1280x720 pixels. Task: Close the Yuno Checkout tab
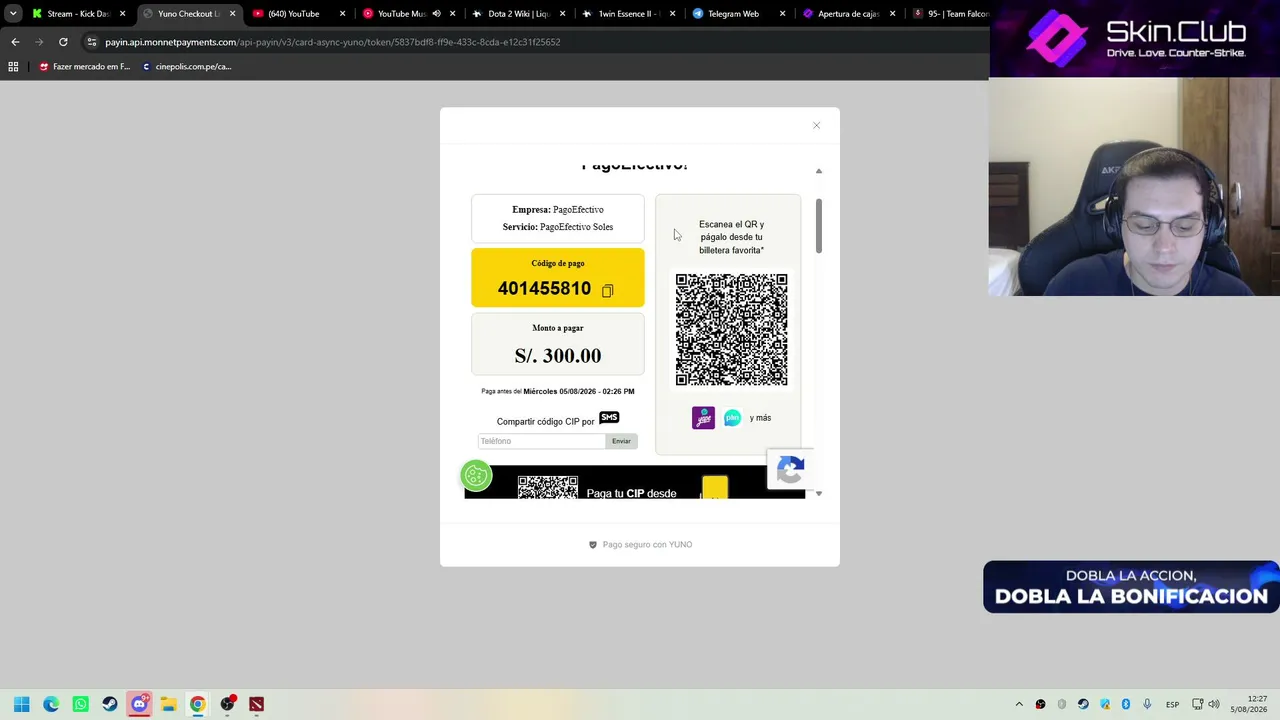coord(232,14)
